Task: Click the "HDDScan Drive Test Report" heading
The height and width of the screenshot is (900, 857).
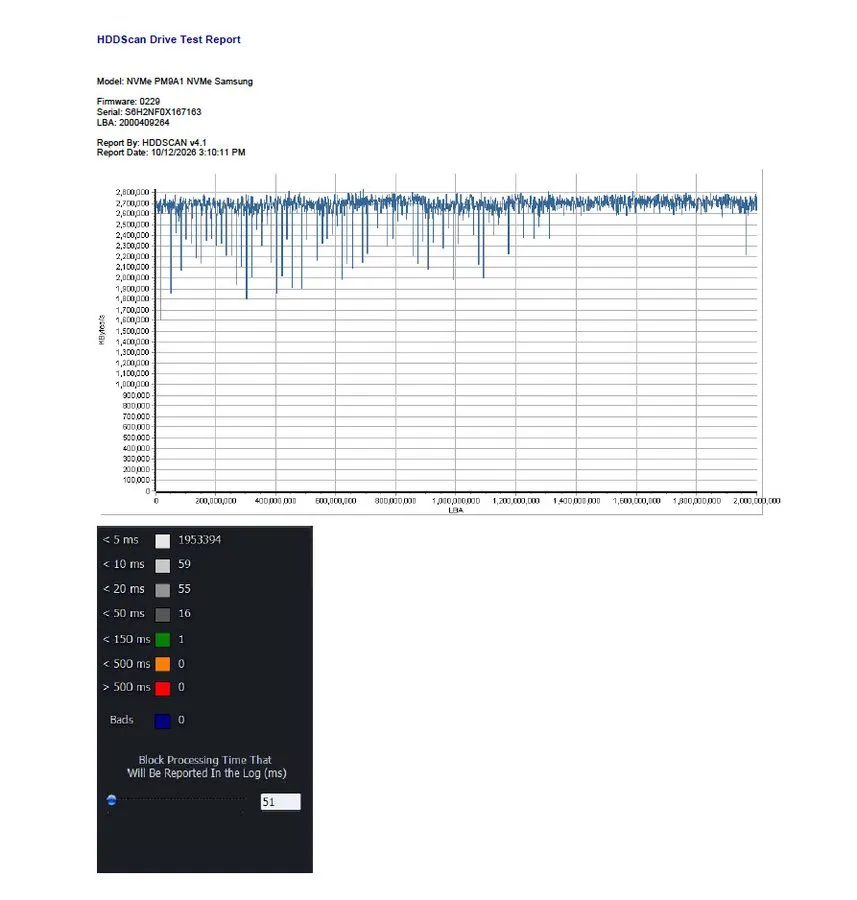Action: coord(169,40)
